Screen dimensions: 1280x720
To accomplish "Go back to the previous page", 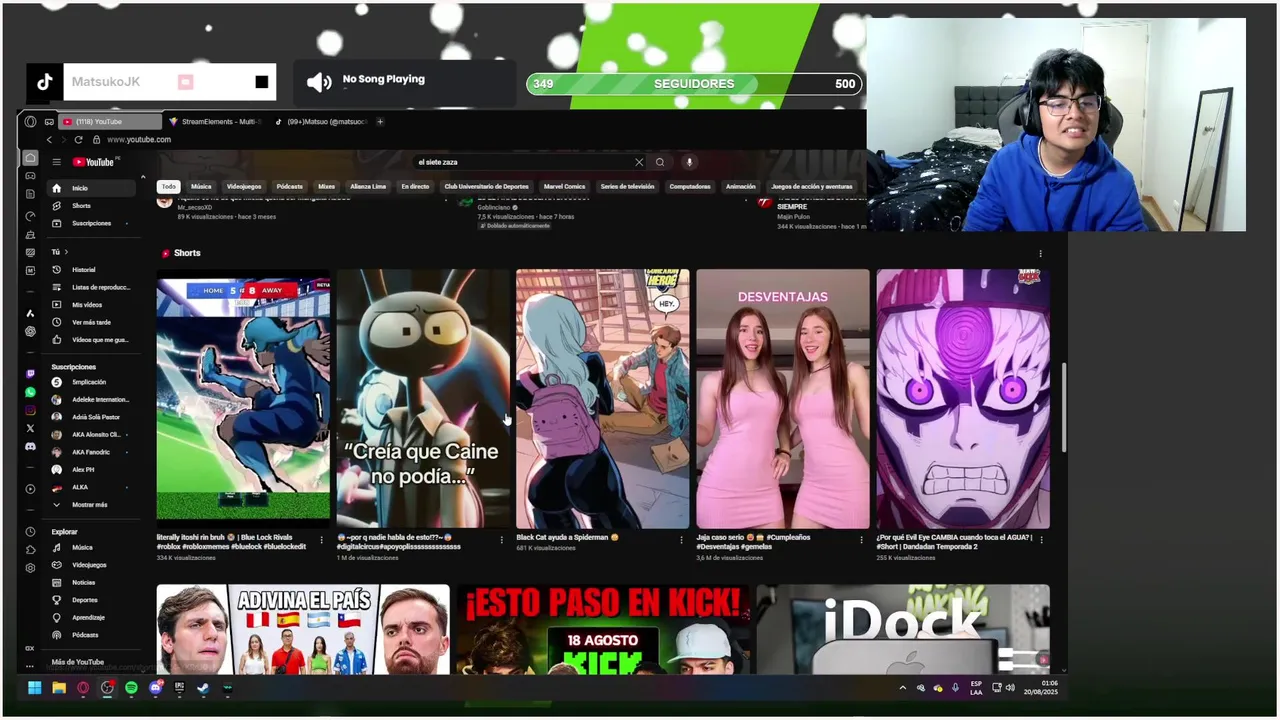I will click(x=49, y=139).
